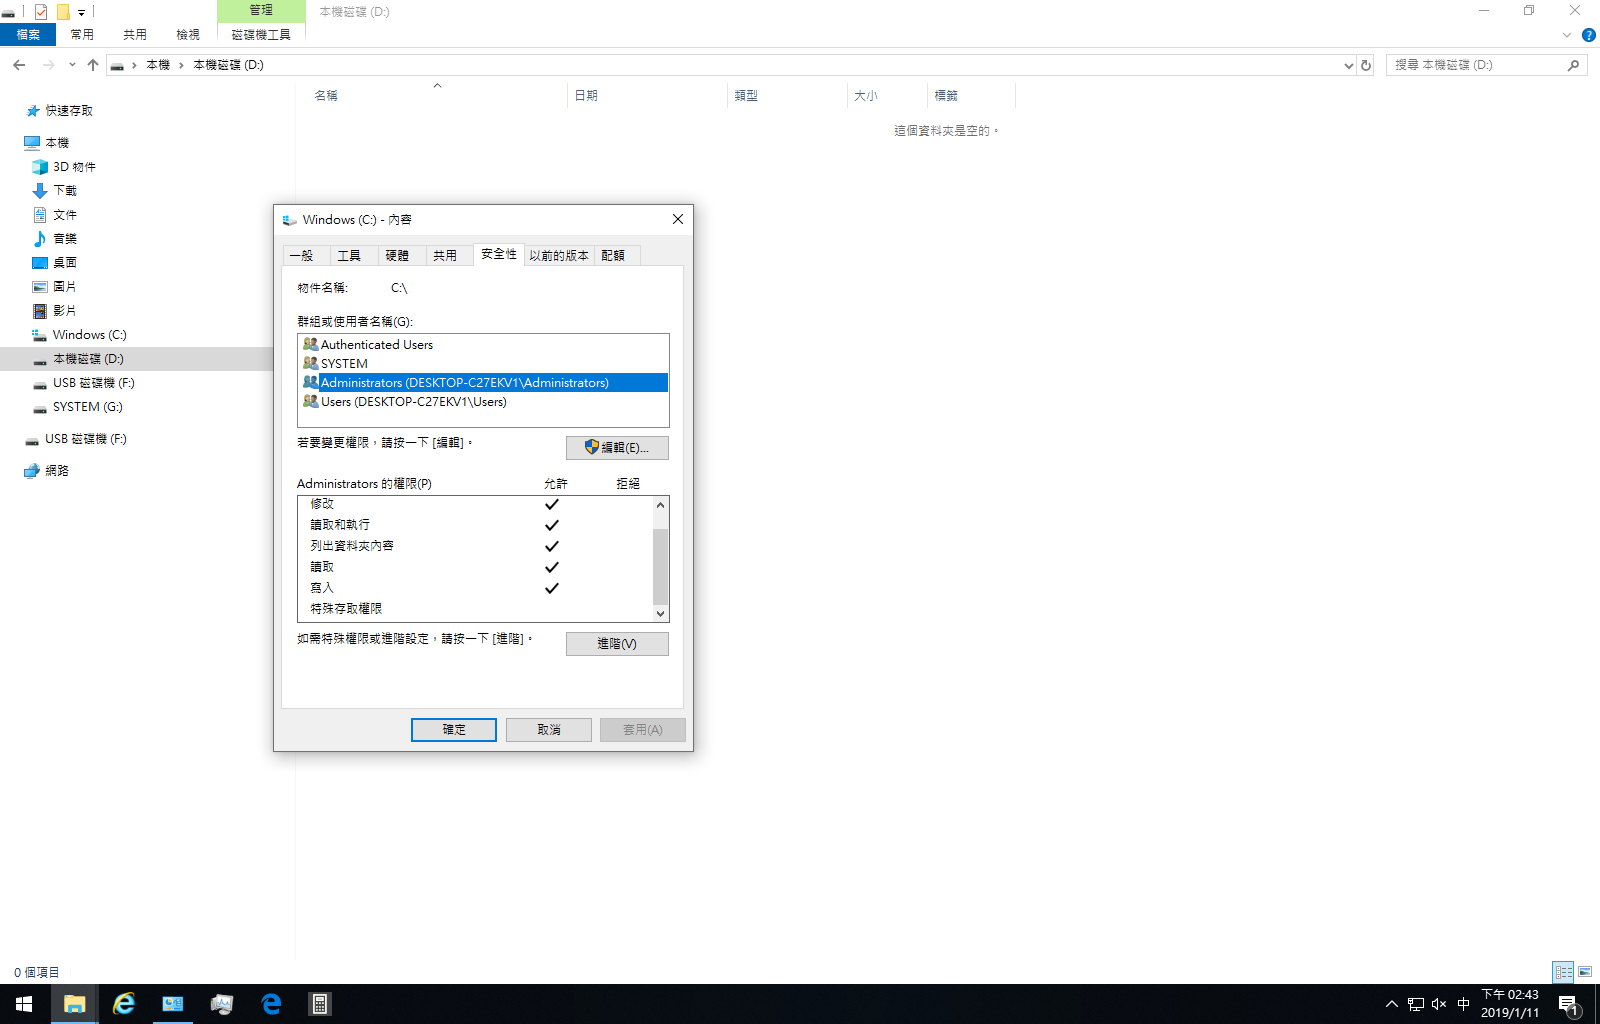The image size is (1600, 1024).
Task: Click the permissions list scrollbar thumb
Action: 660,567
